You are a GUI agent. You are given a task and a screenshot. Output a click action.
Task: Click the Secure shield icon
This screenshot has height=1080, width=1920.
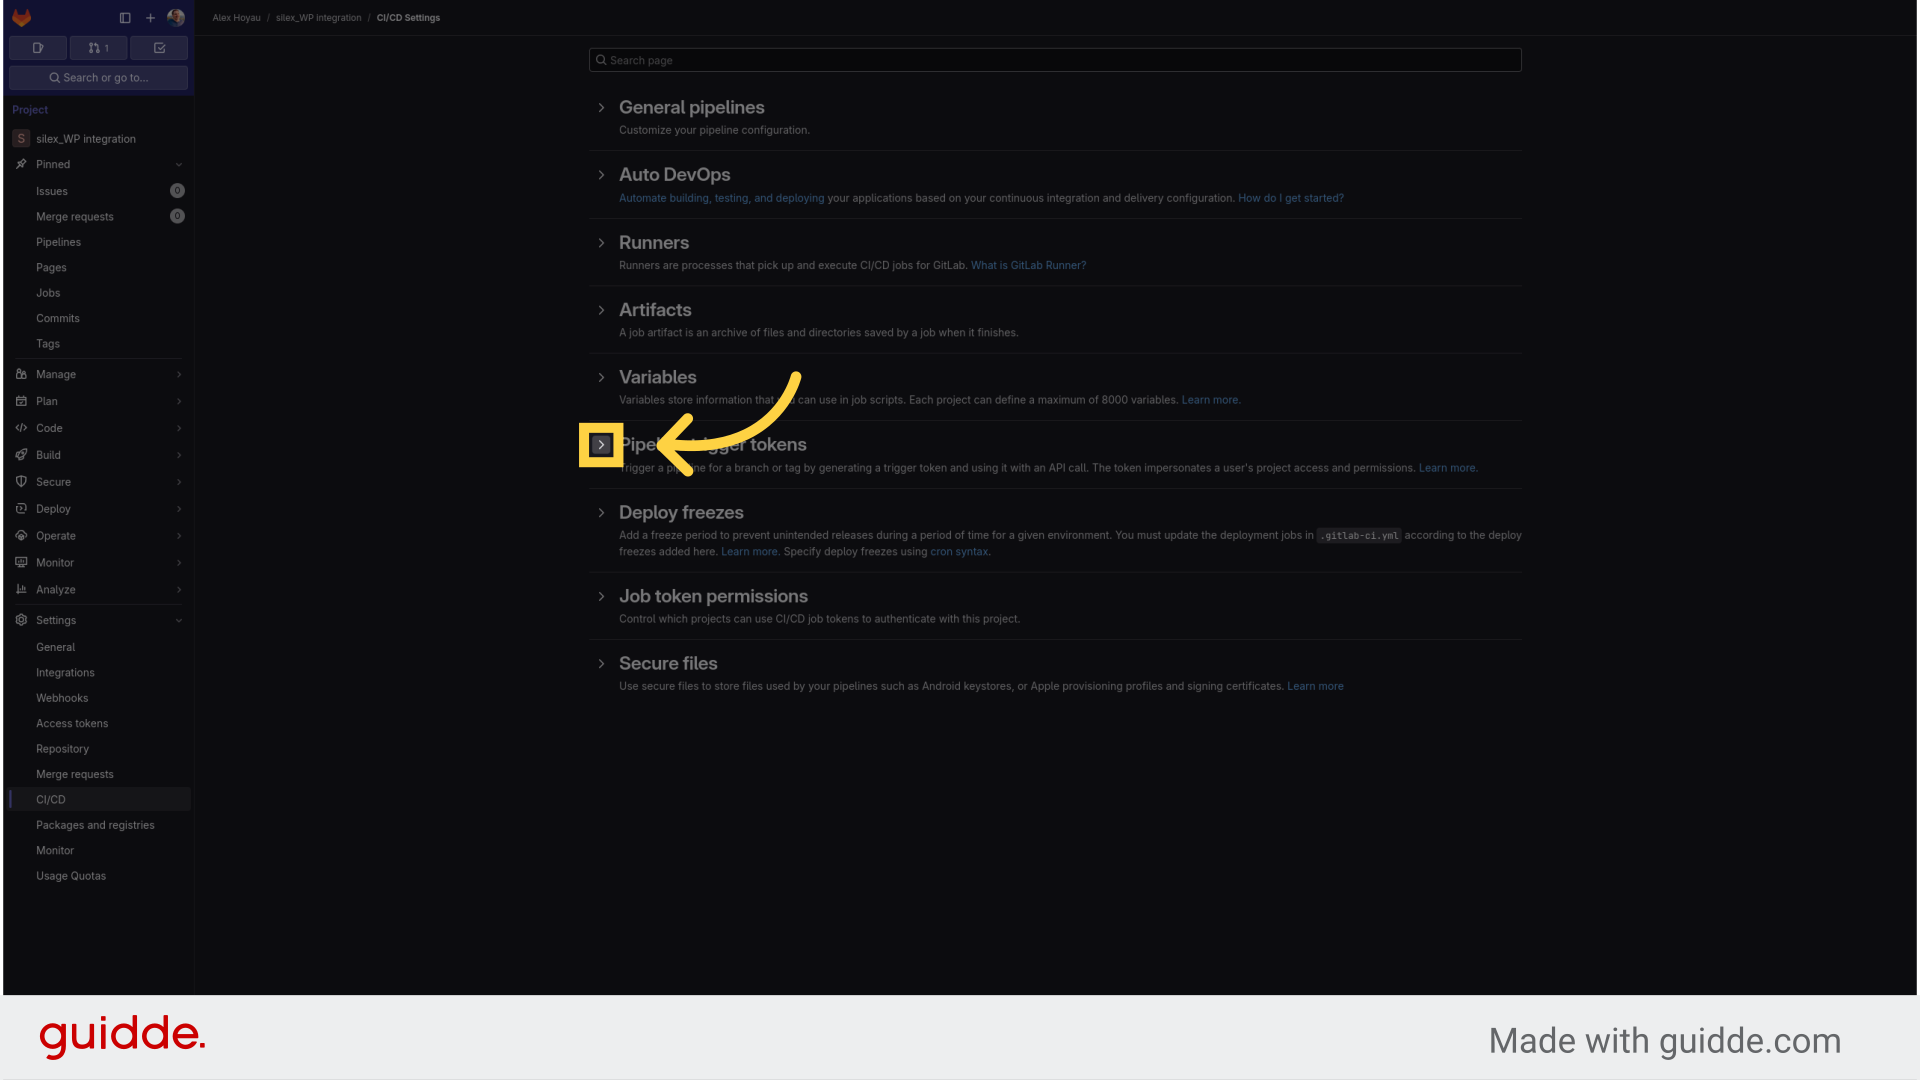[x=21, y=482]
